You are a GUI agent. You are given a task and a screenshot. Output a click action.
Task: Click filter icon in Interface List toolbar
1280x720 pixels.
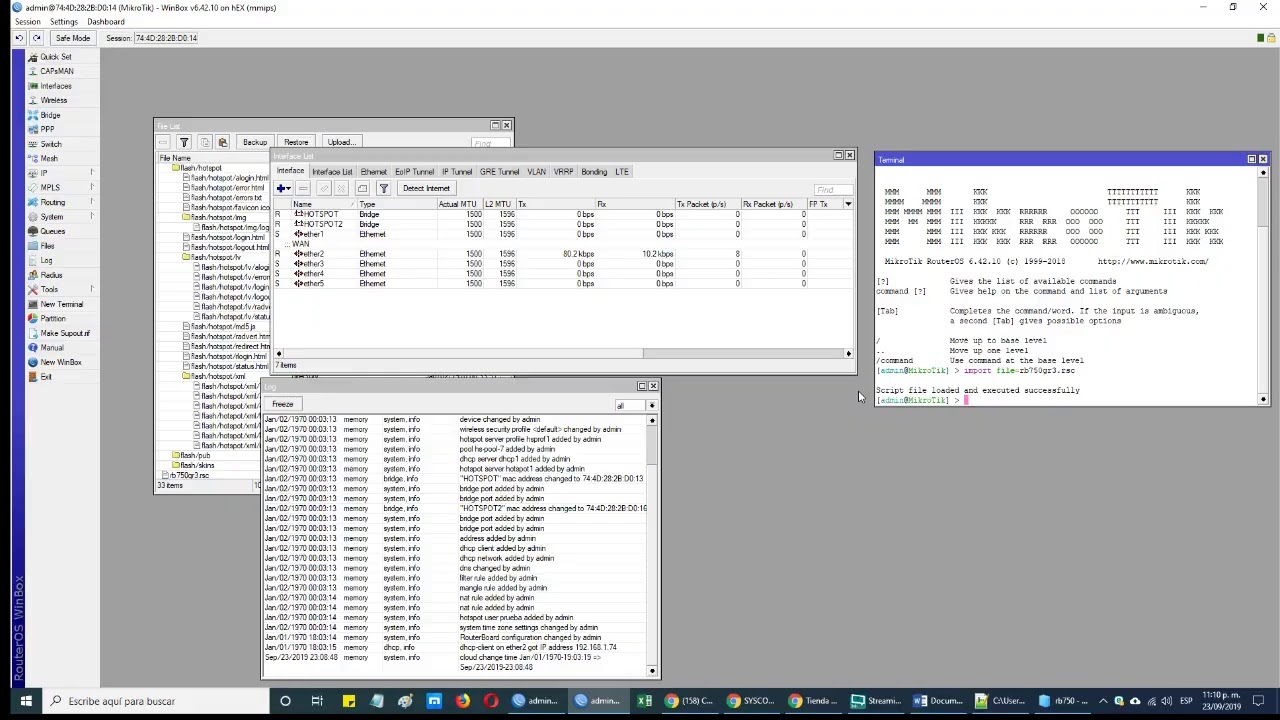(383, 188)
